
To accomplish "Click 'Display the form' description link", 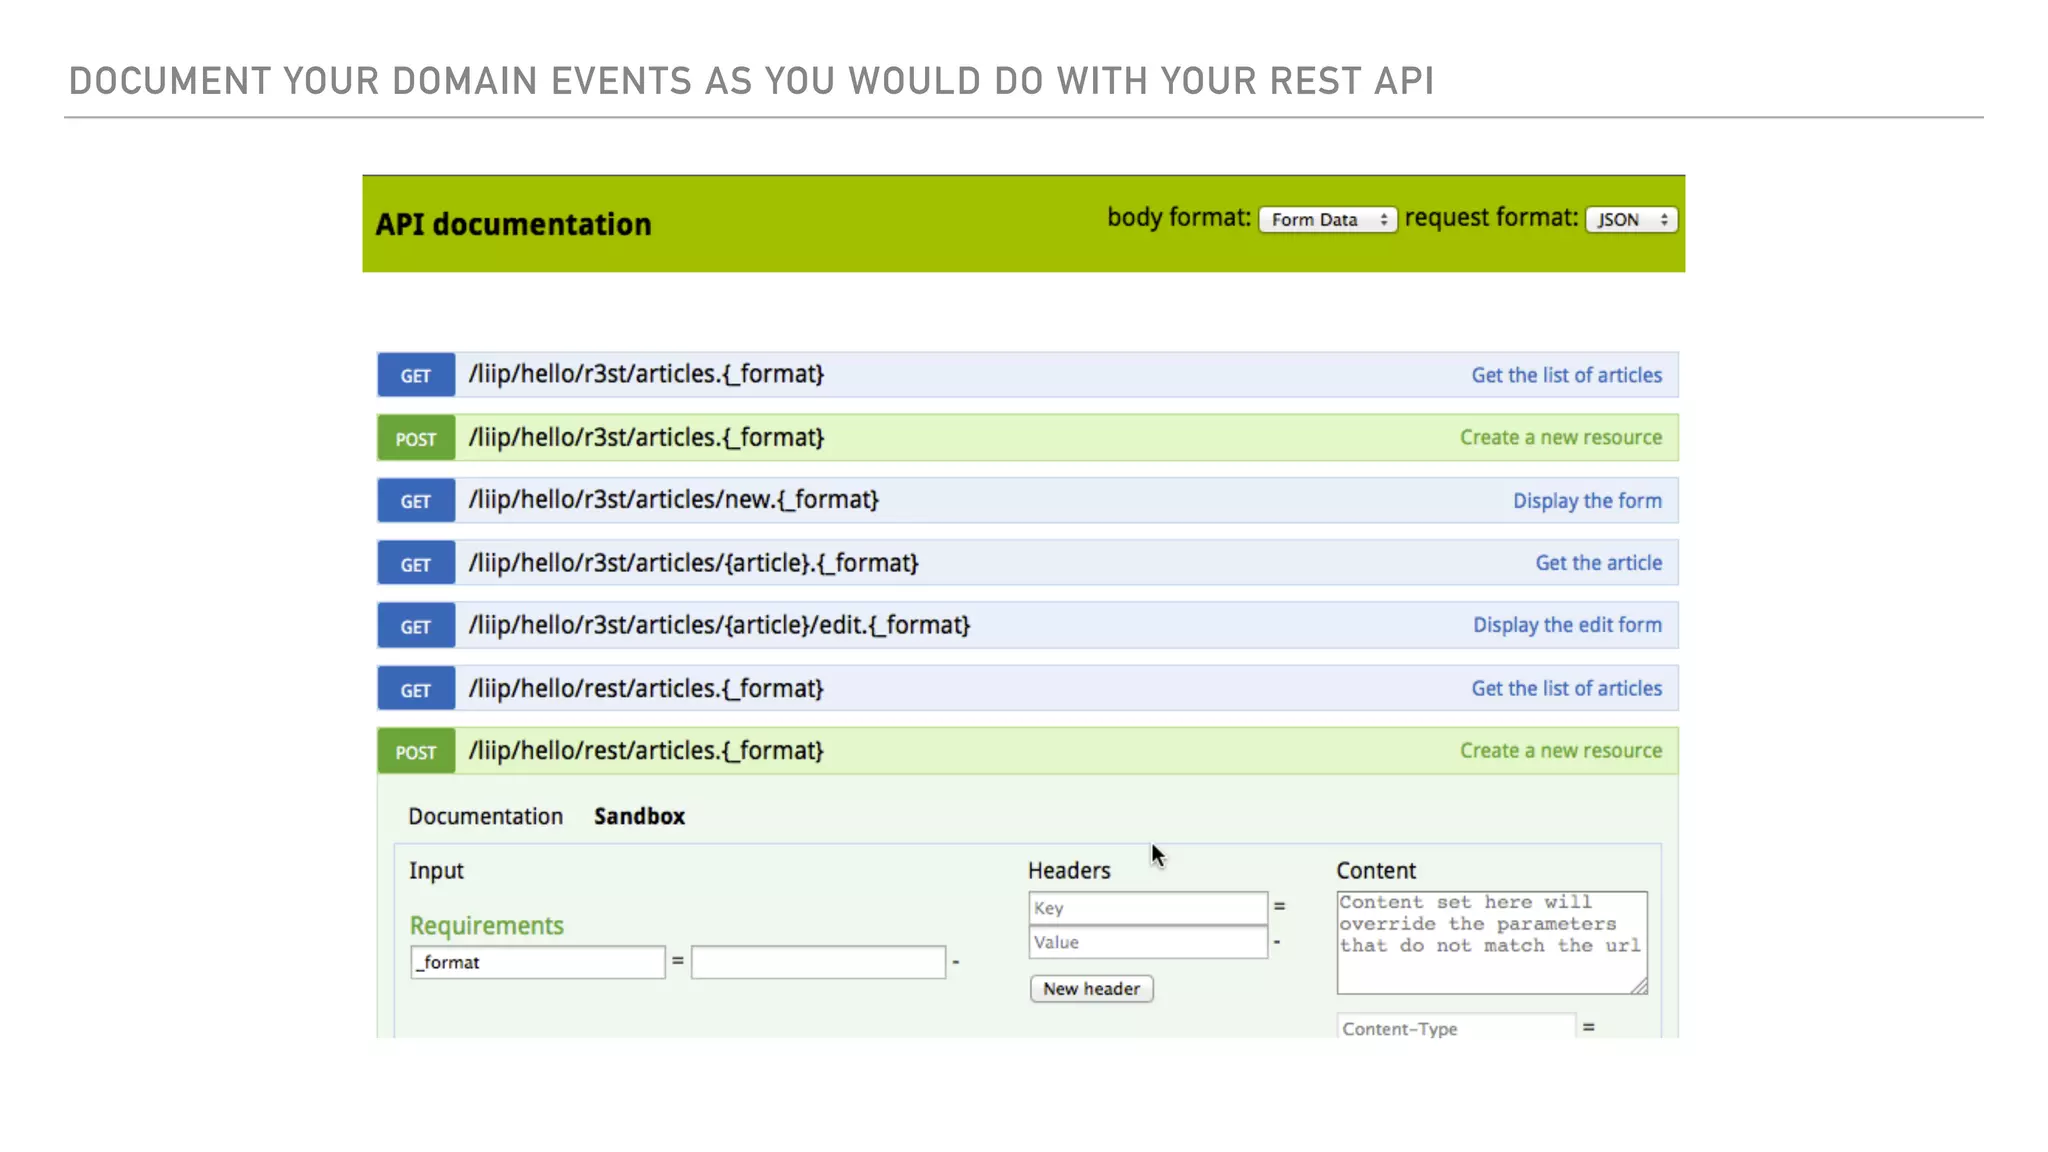I will pos(1587,501).
